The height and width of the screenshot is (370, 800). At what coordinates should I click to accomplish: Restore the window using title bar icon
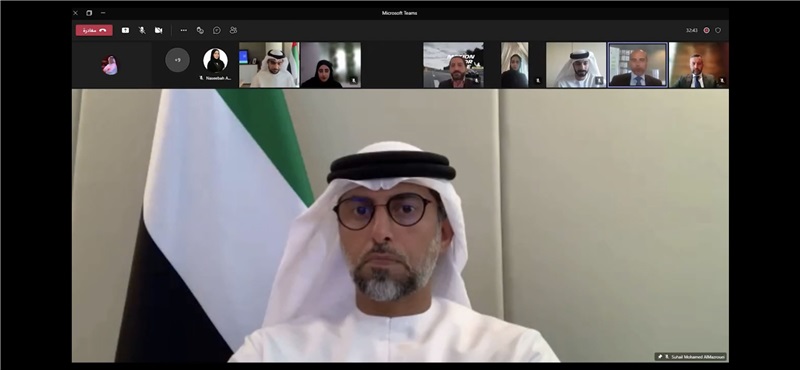pyautogui.click(x=89, y=13)
